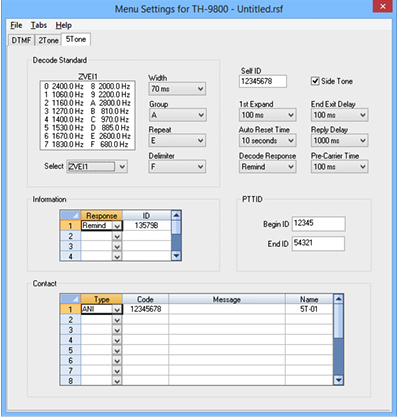Select Information table row header 2
Viewport: 397px width, 417px height.
coord(70,236)
